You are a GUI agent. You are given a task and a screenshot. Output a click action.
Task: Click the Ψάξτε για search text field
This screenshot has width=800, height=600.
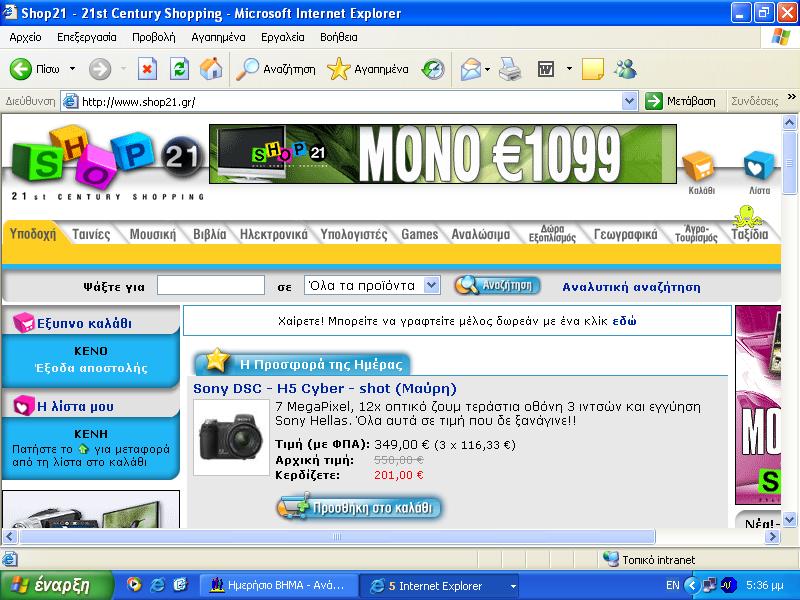(x=211, y=285)
